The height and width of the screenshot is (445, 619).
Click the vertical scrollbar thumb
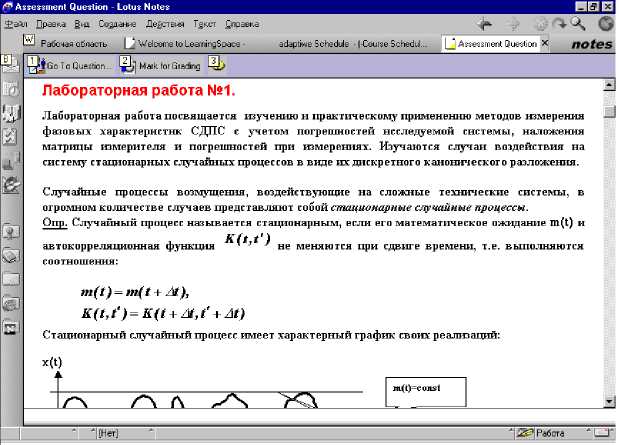[610, 112]
